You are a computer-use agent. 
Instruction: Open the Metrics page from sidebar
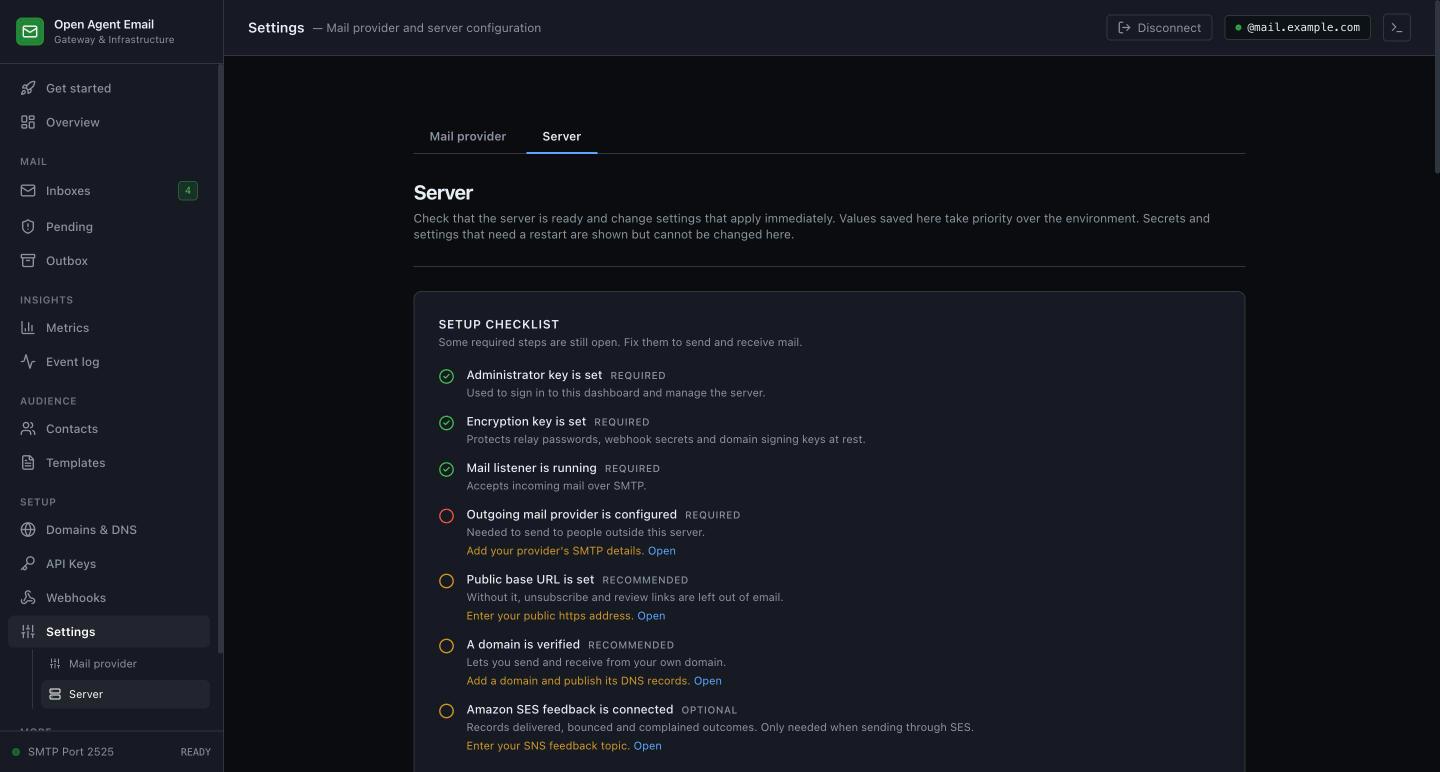[x=108, y=328]
